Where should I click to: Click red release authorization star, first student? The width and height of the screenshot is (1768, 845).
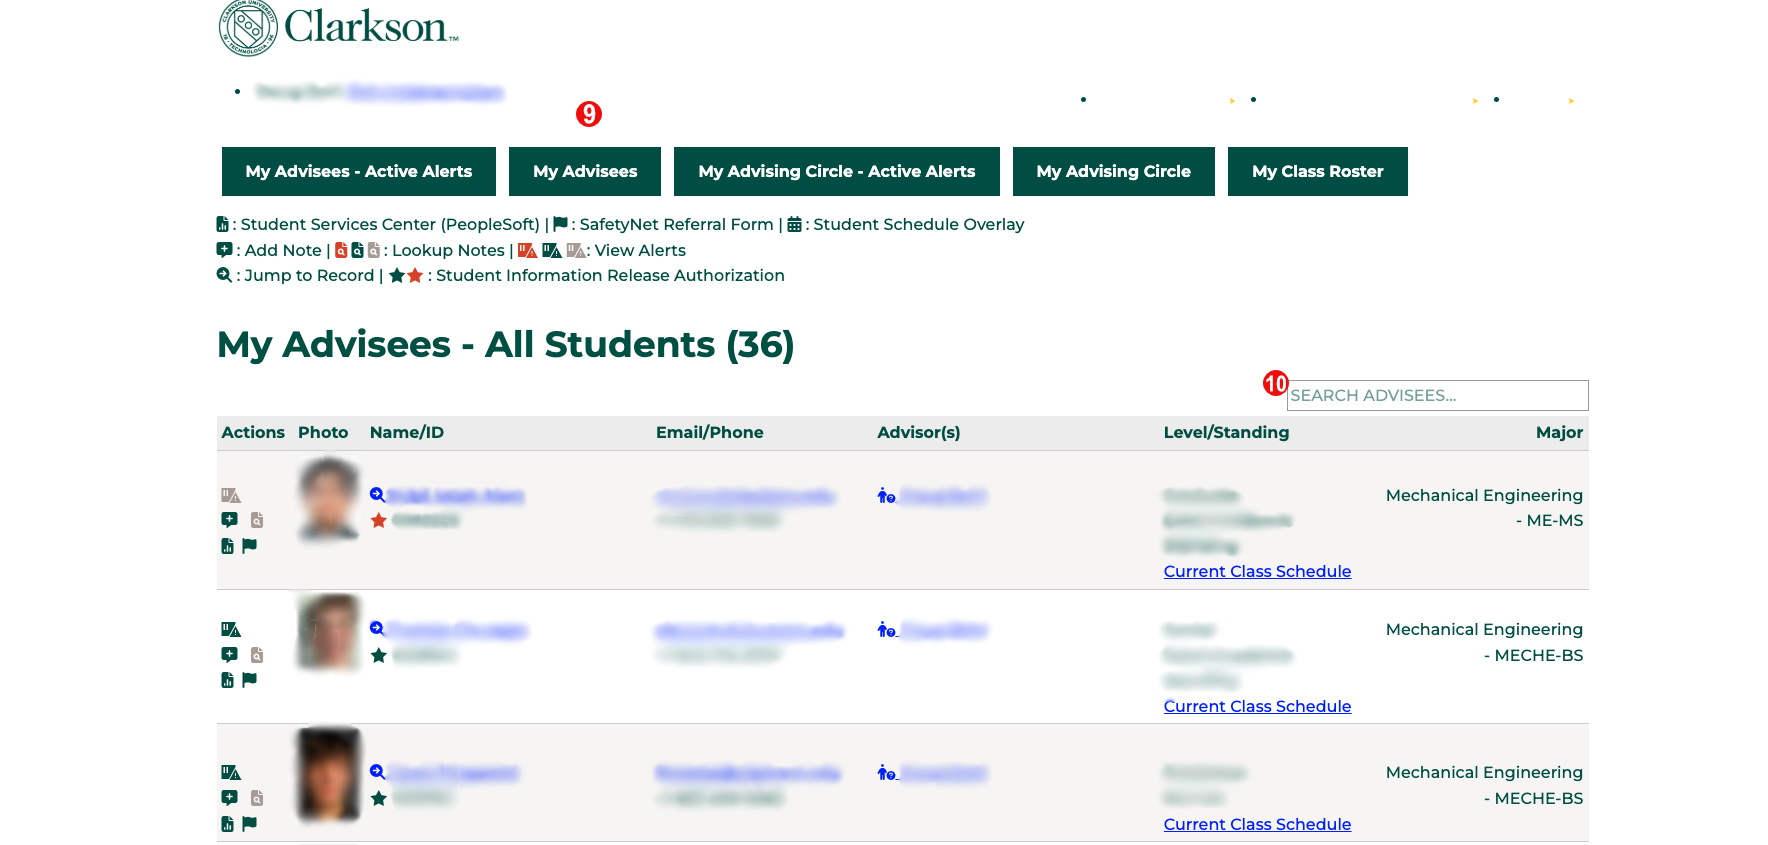pyautogui.click(x=378, y=520)
